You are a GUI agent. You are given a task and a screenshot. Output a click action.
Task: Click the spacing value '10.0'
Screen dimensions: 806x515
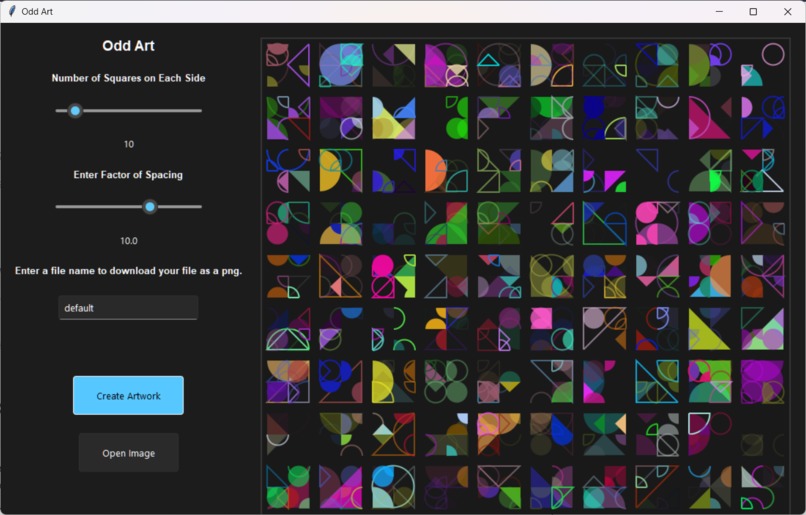[129, 241]
